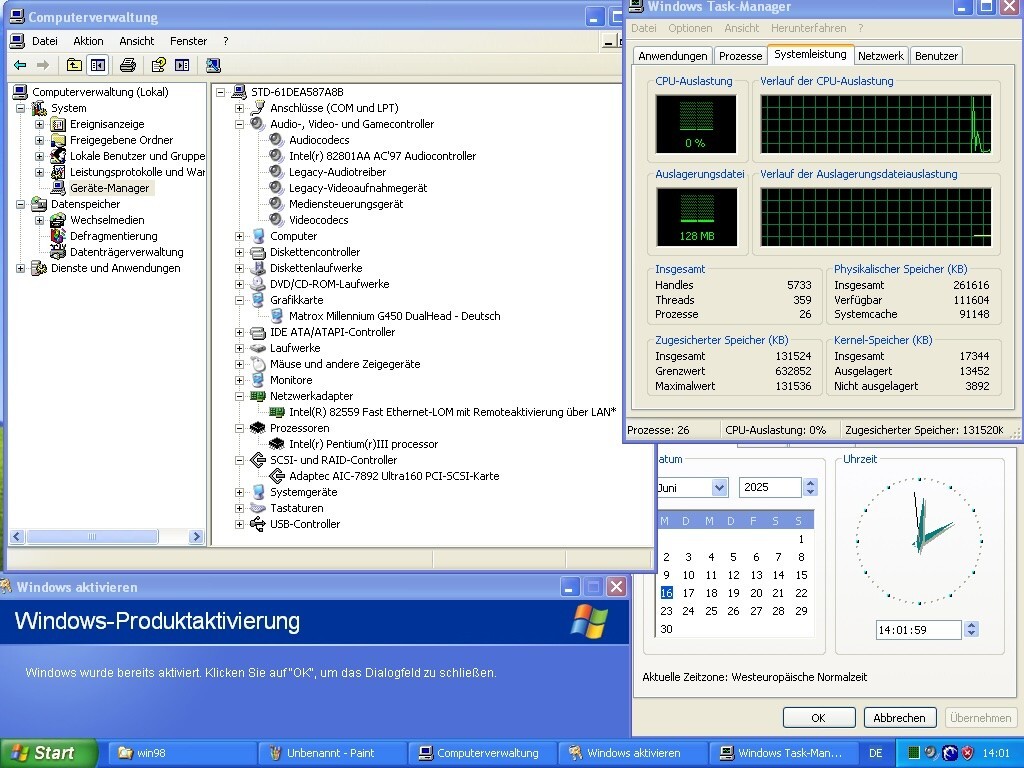Collapse the Audio-, Video- und Gamecontroller node

click(240, 124)
